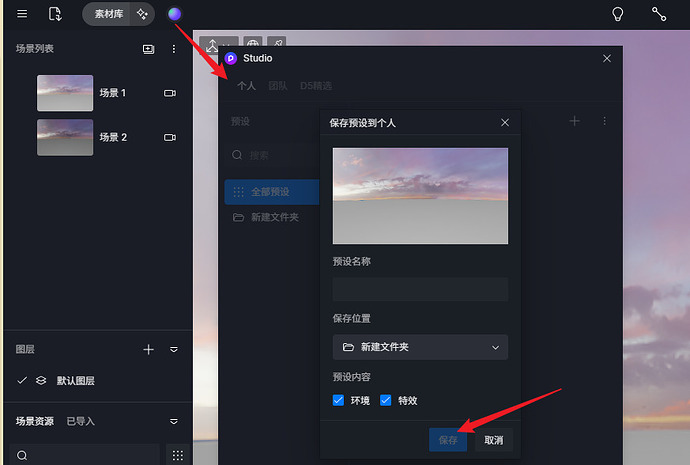Click the path tool icon at top right
This screenshot has width=690, height=465.
pos(659,14)
